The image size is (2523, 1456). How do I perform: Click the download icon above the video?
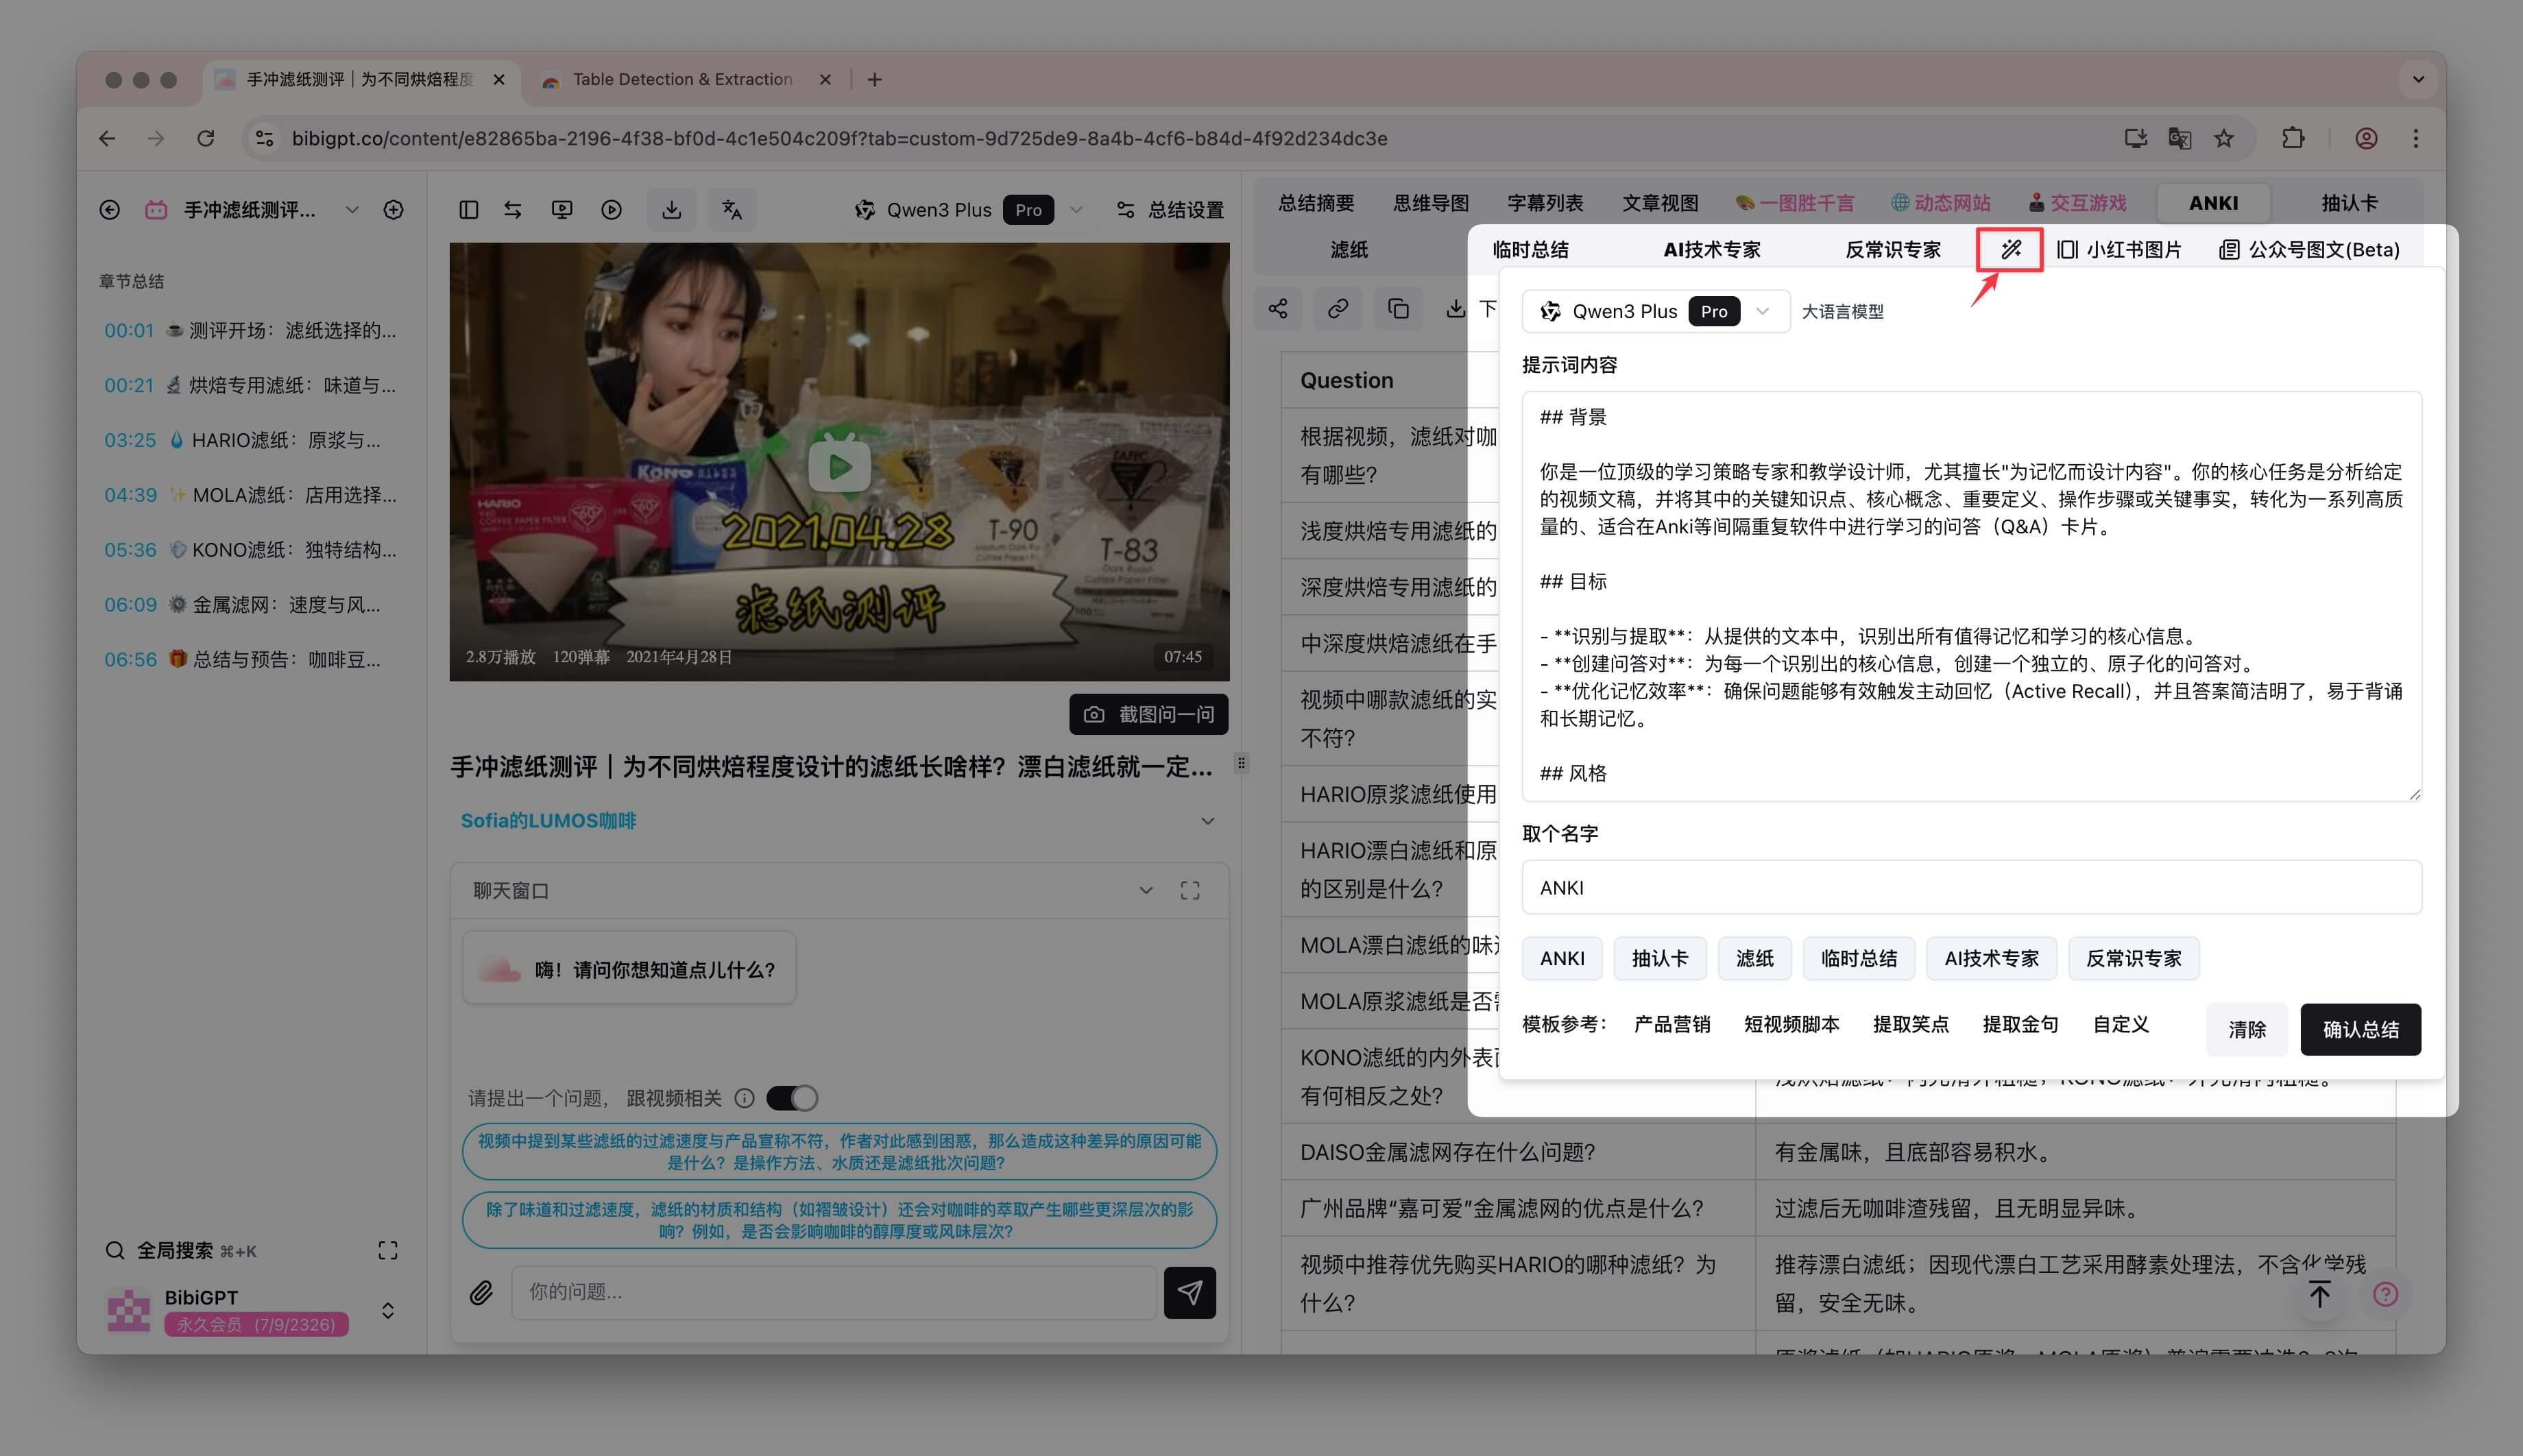(672, 210)
